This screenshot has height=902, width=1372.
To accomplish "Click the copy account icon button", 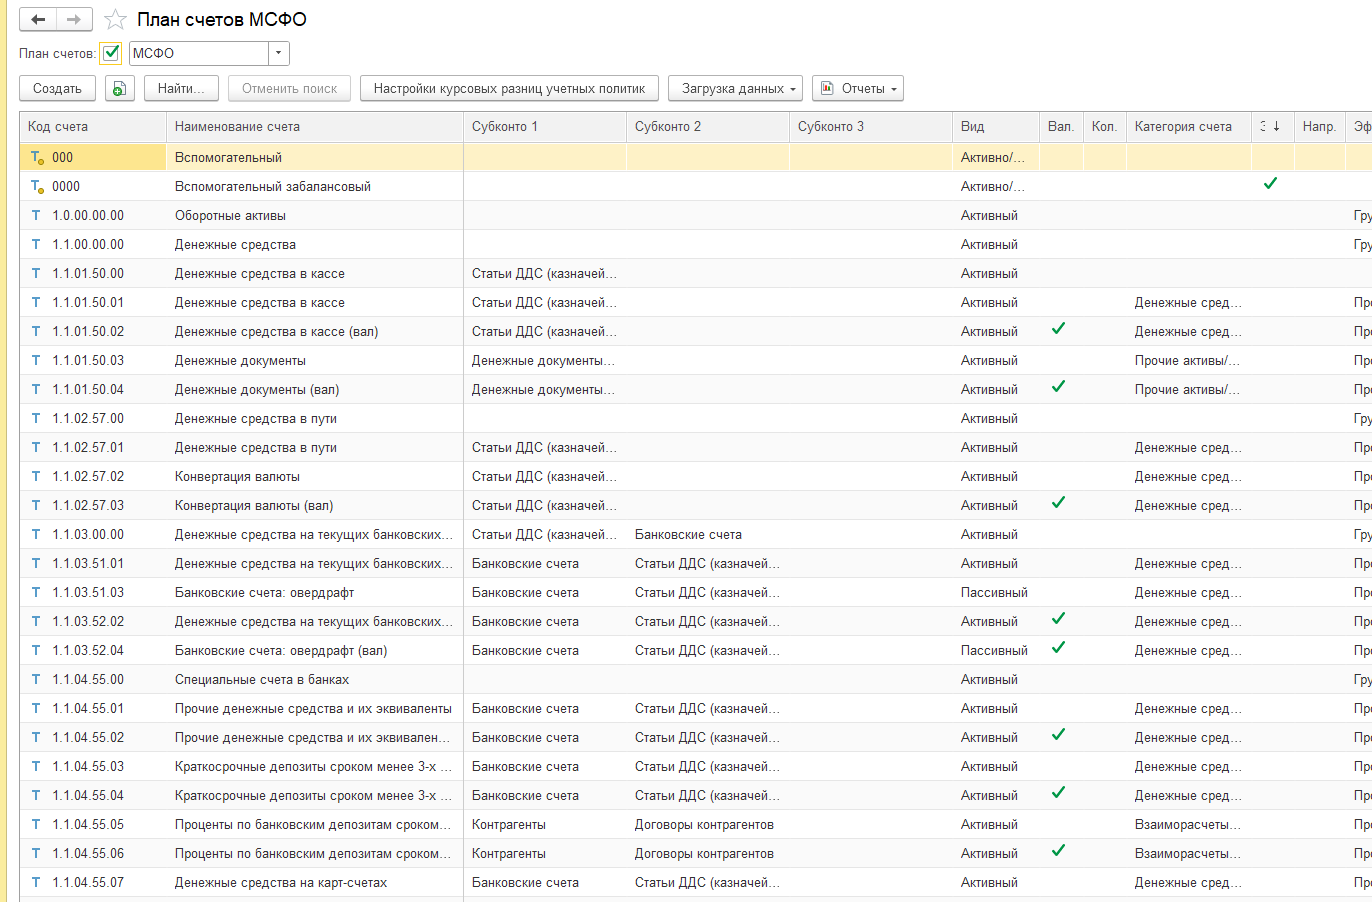I will point(119,89).
